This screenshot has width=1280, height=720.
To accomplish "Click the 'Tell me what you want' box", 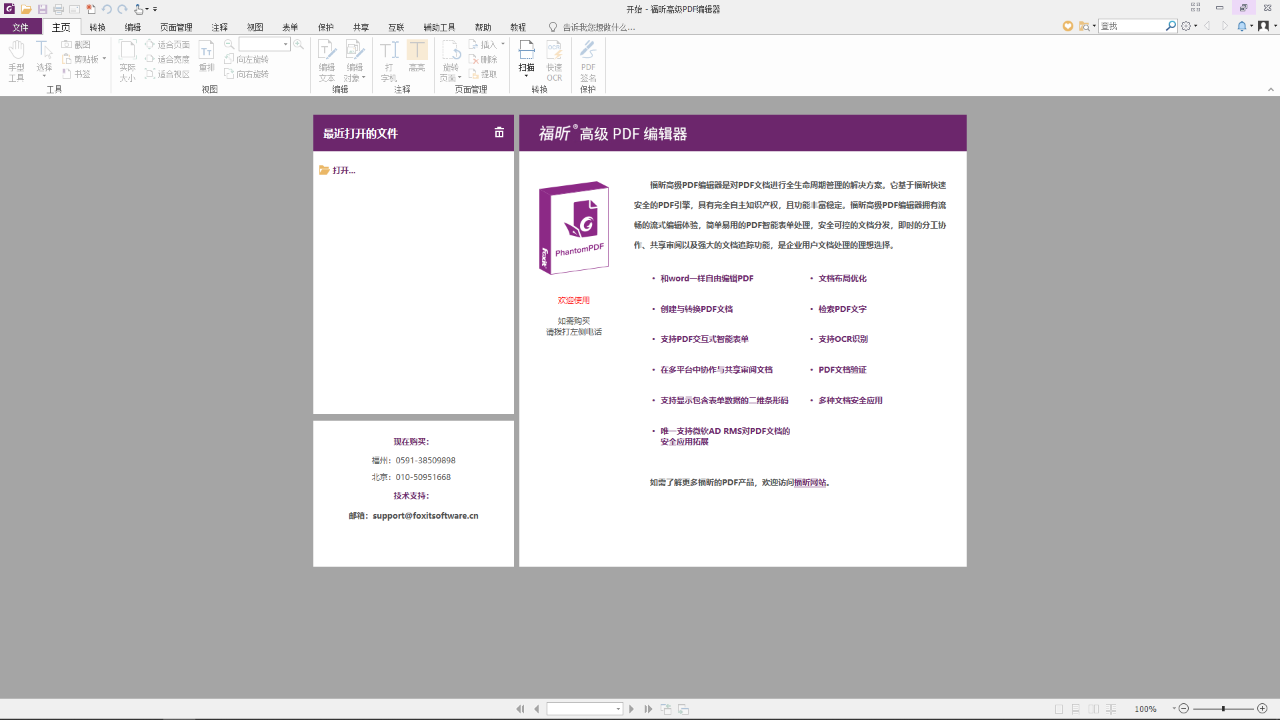I will 592,27.
